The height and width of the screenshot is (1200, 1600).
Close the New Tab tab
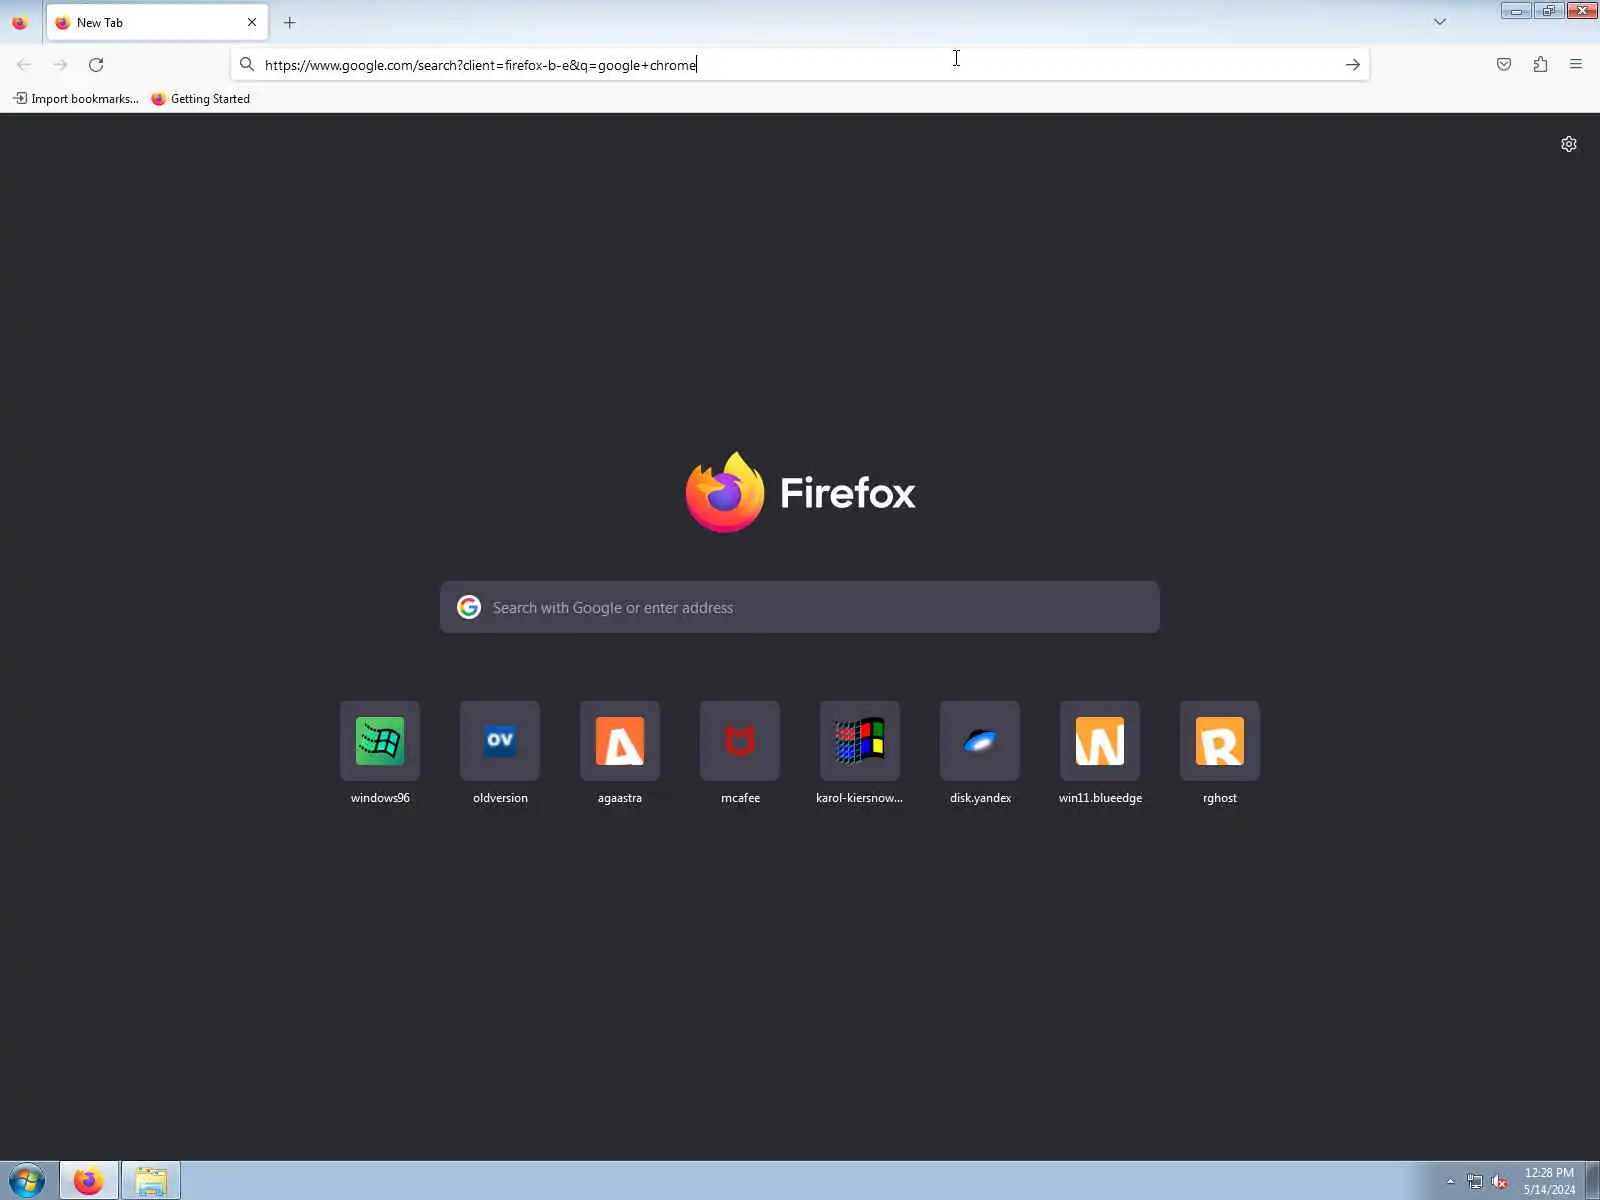point(252,22)
